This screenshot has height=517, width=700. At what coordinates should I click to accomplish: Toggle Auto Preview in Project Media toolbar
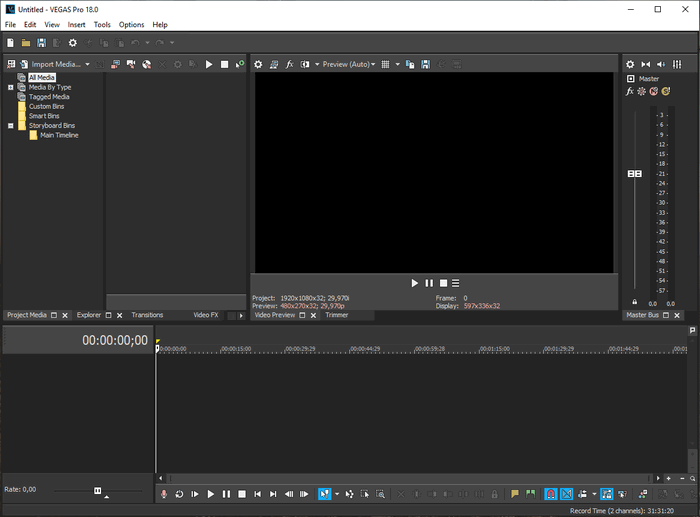[x=240, y=64]
